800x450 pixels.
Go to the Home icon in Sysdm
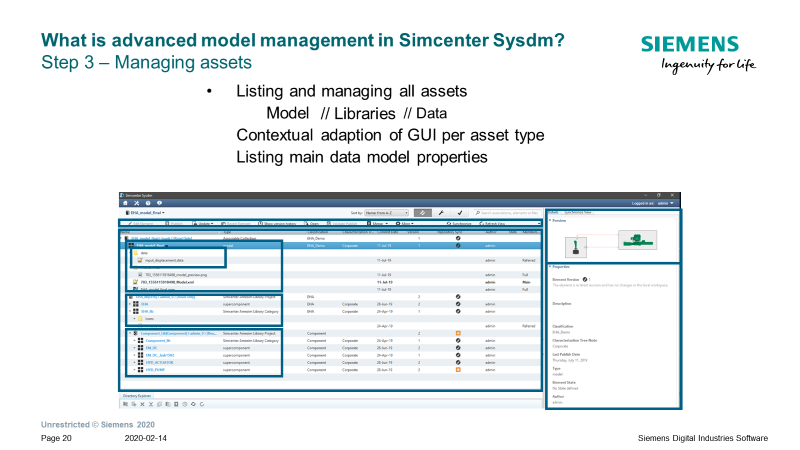pyautogui.click(x=125, y=203)
